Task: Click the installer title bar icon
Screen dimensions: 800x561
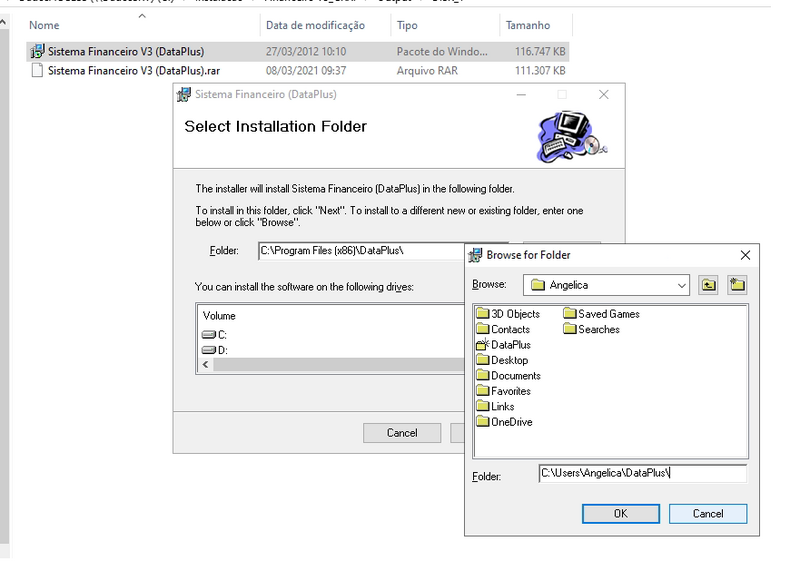Action: coord(183,95)
